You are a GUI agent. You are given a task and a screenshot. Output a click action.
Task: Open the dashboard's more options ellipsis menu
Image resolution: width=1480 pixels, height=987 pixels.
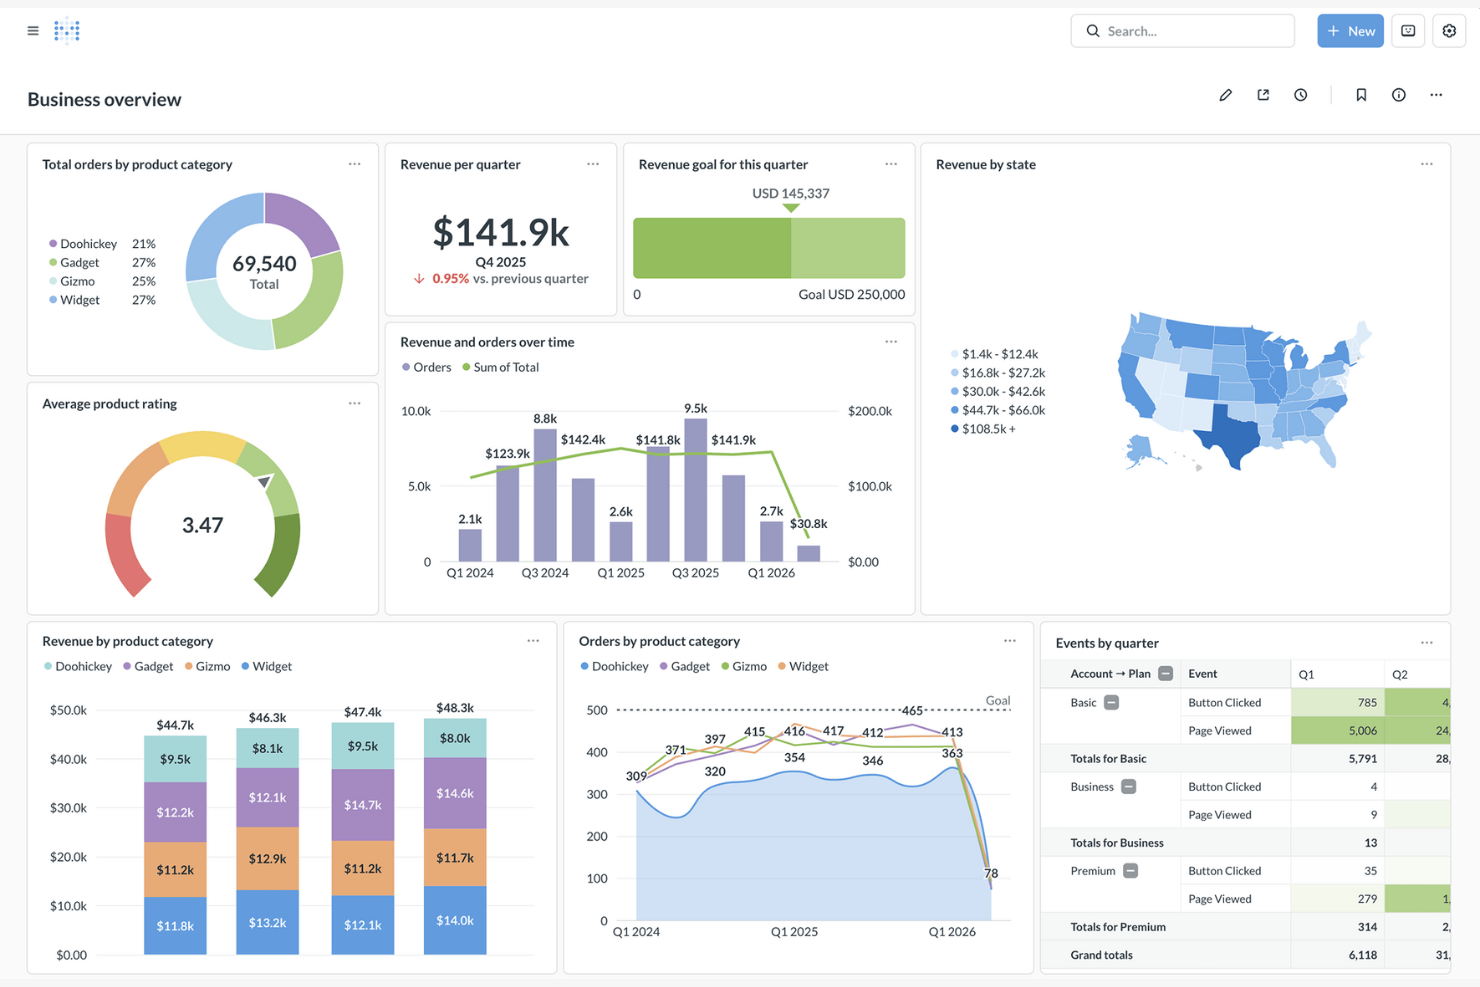[1436, 94]
